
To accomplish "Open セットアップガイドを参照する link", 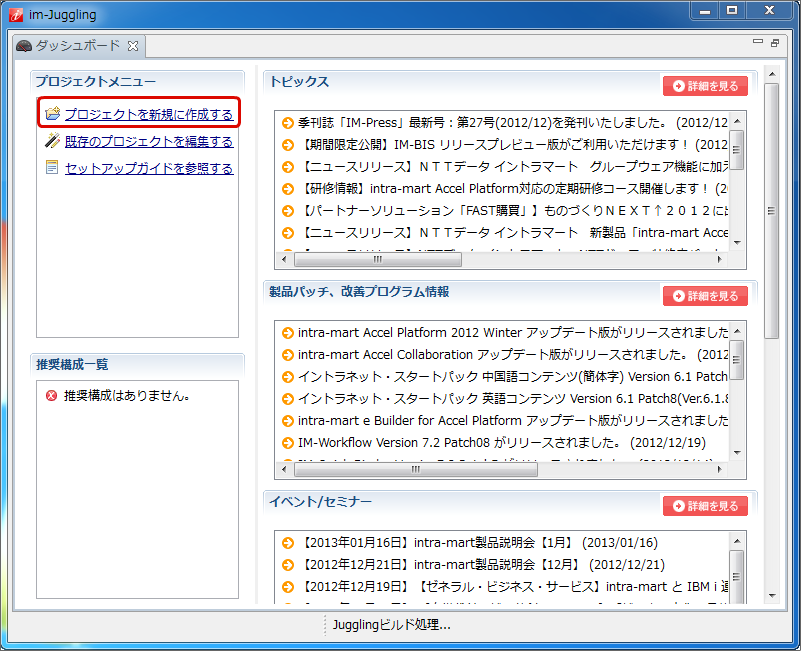I will (149, 169).
